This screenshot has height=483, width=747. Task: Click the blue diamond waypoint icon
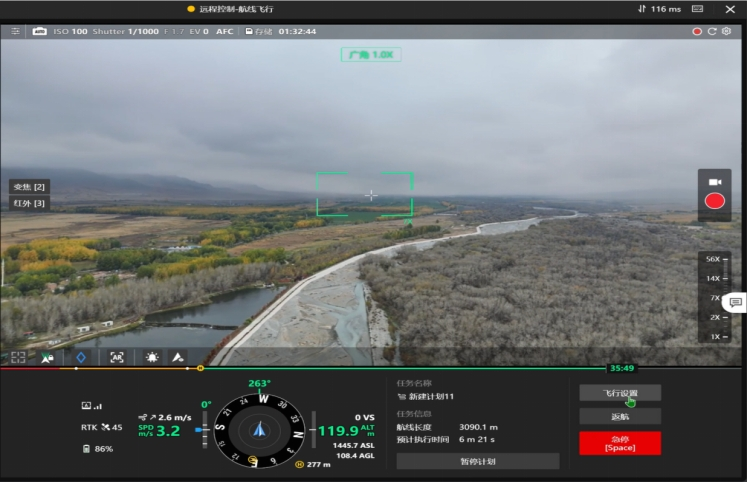point(81,357)
